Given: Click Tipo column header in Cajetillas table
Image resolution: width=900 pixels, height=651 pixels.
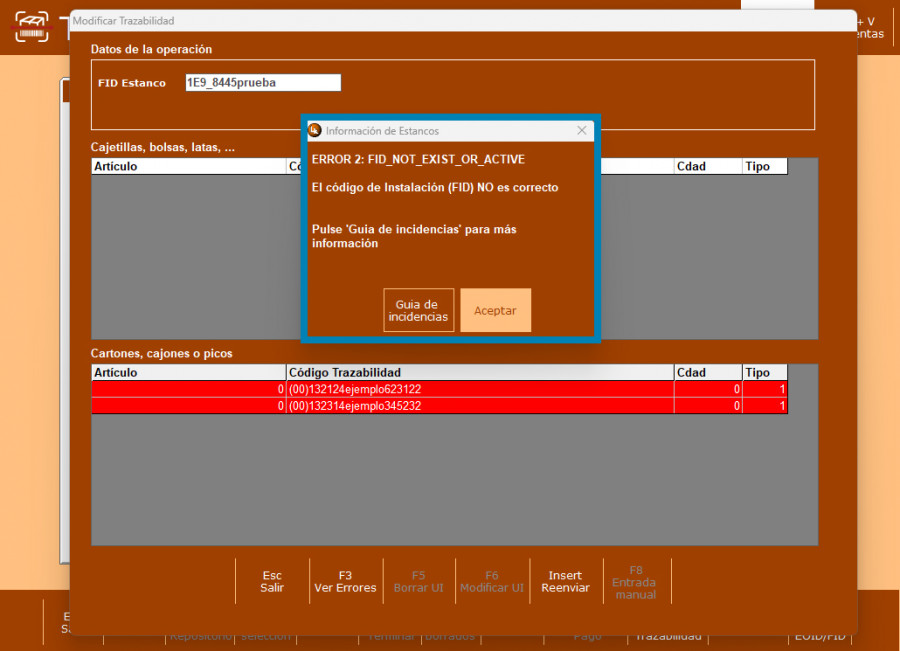Looking at the screenshot, I should click(x=764, y=167).
